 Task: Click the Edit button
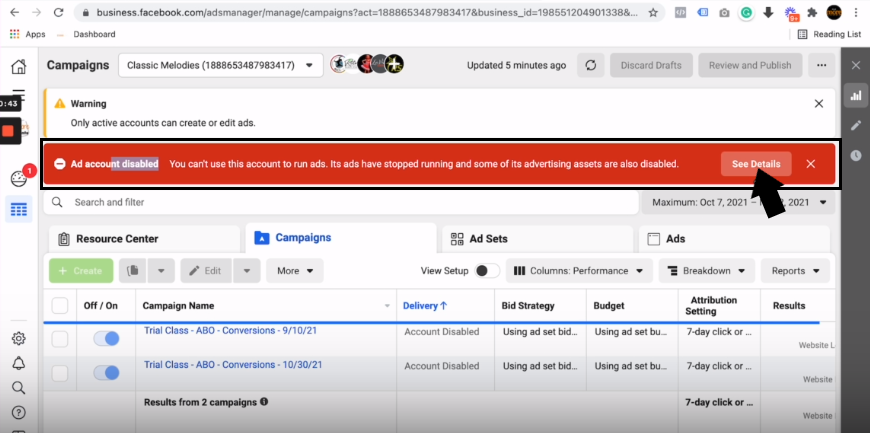[x=206, y=271]
